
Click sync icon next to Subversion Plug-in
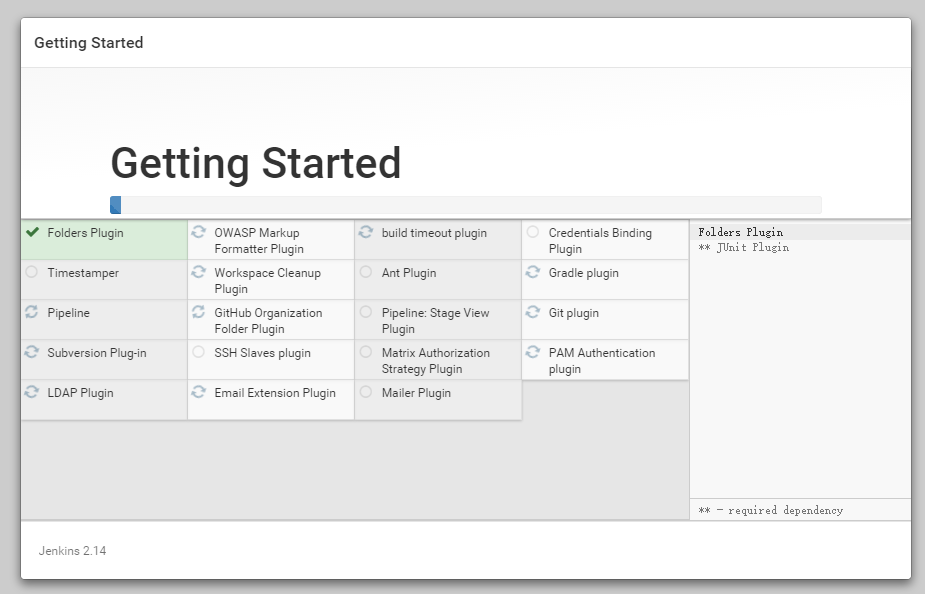pyautogui.click(x=32, y=352)
